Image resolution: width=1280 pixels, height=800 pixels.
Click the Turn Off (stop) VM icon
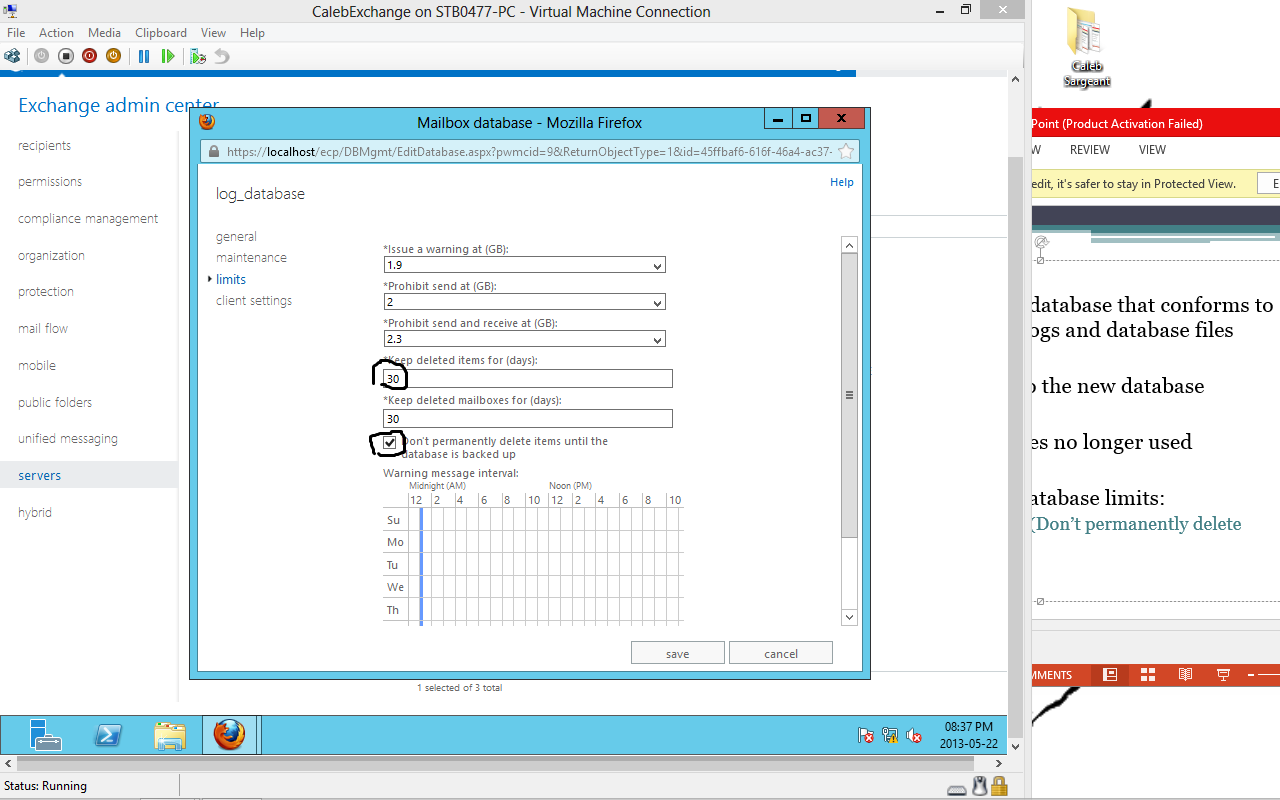[x=65, y=56]
